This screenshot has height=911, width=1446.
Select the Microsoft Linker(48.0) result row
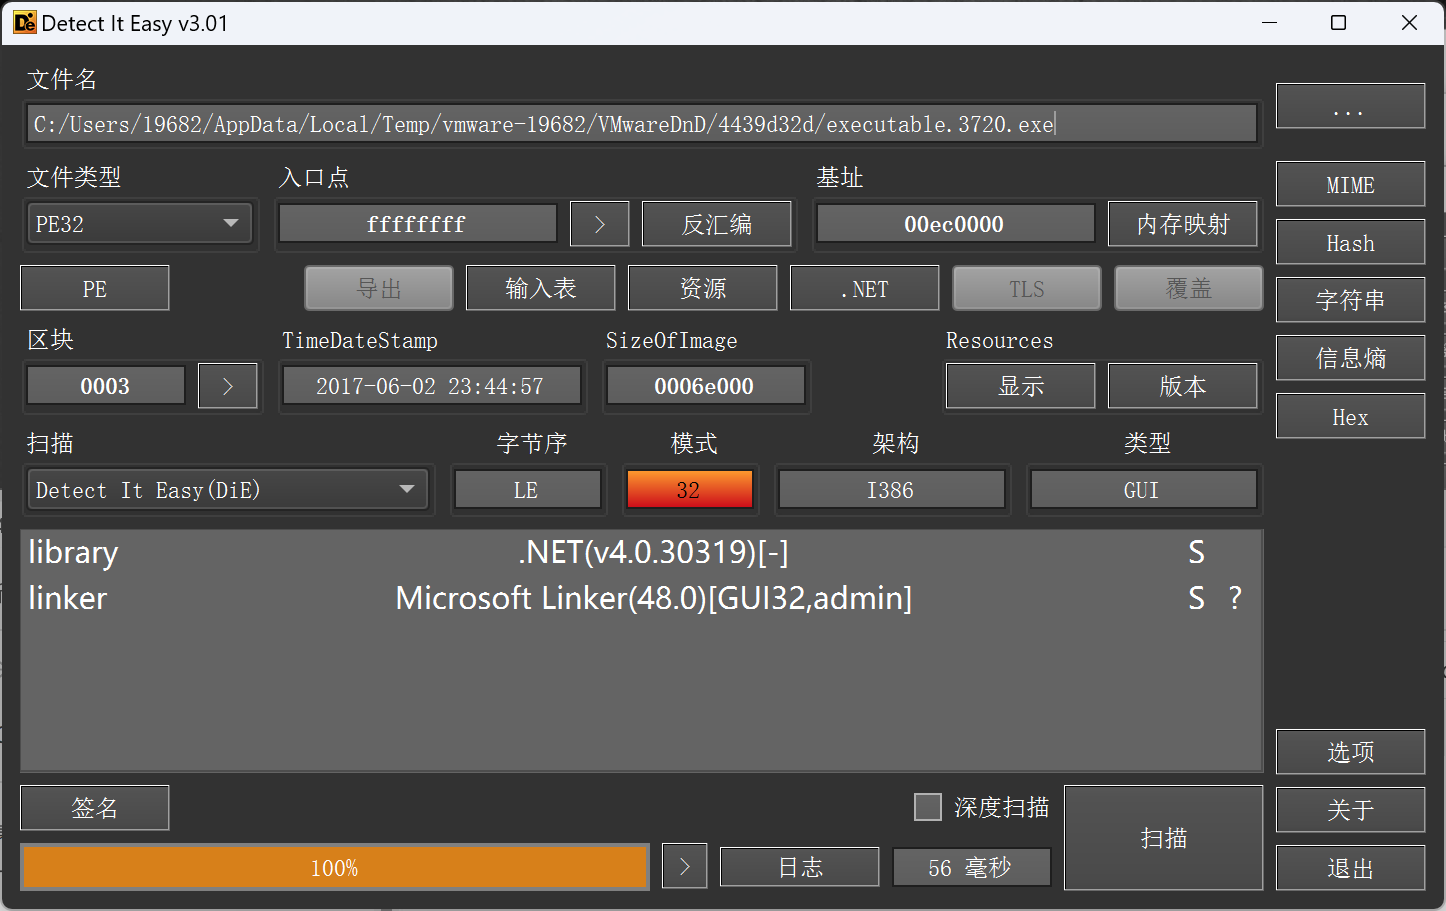coord(641,598)
